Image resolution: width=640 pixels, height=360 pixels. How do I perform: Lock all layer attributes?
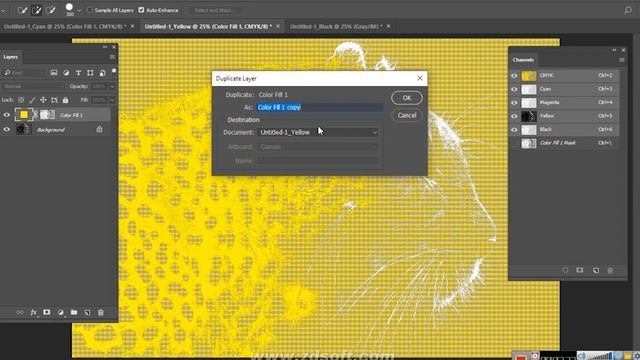[65, 100]
